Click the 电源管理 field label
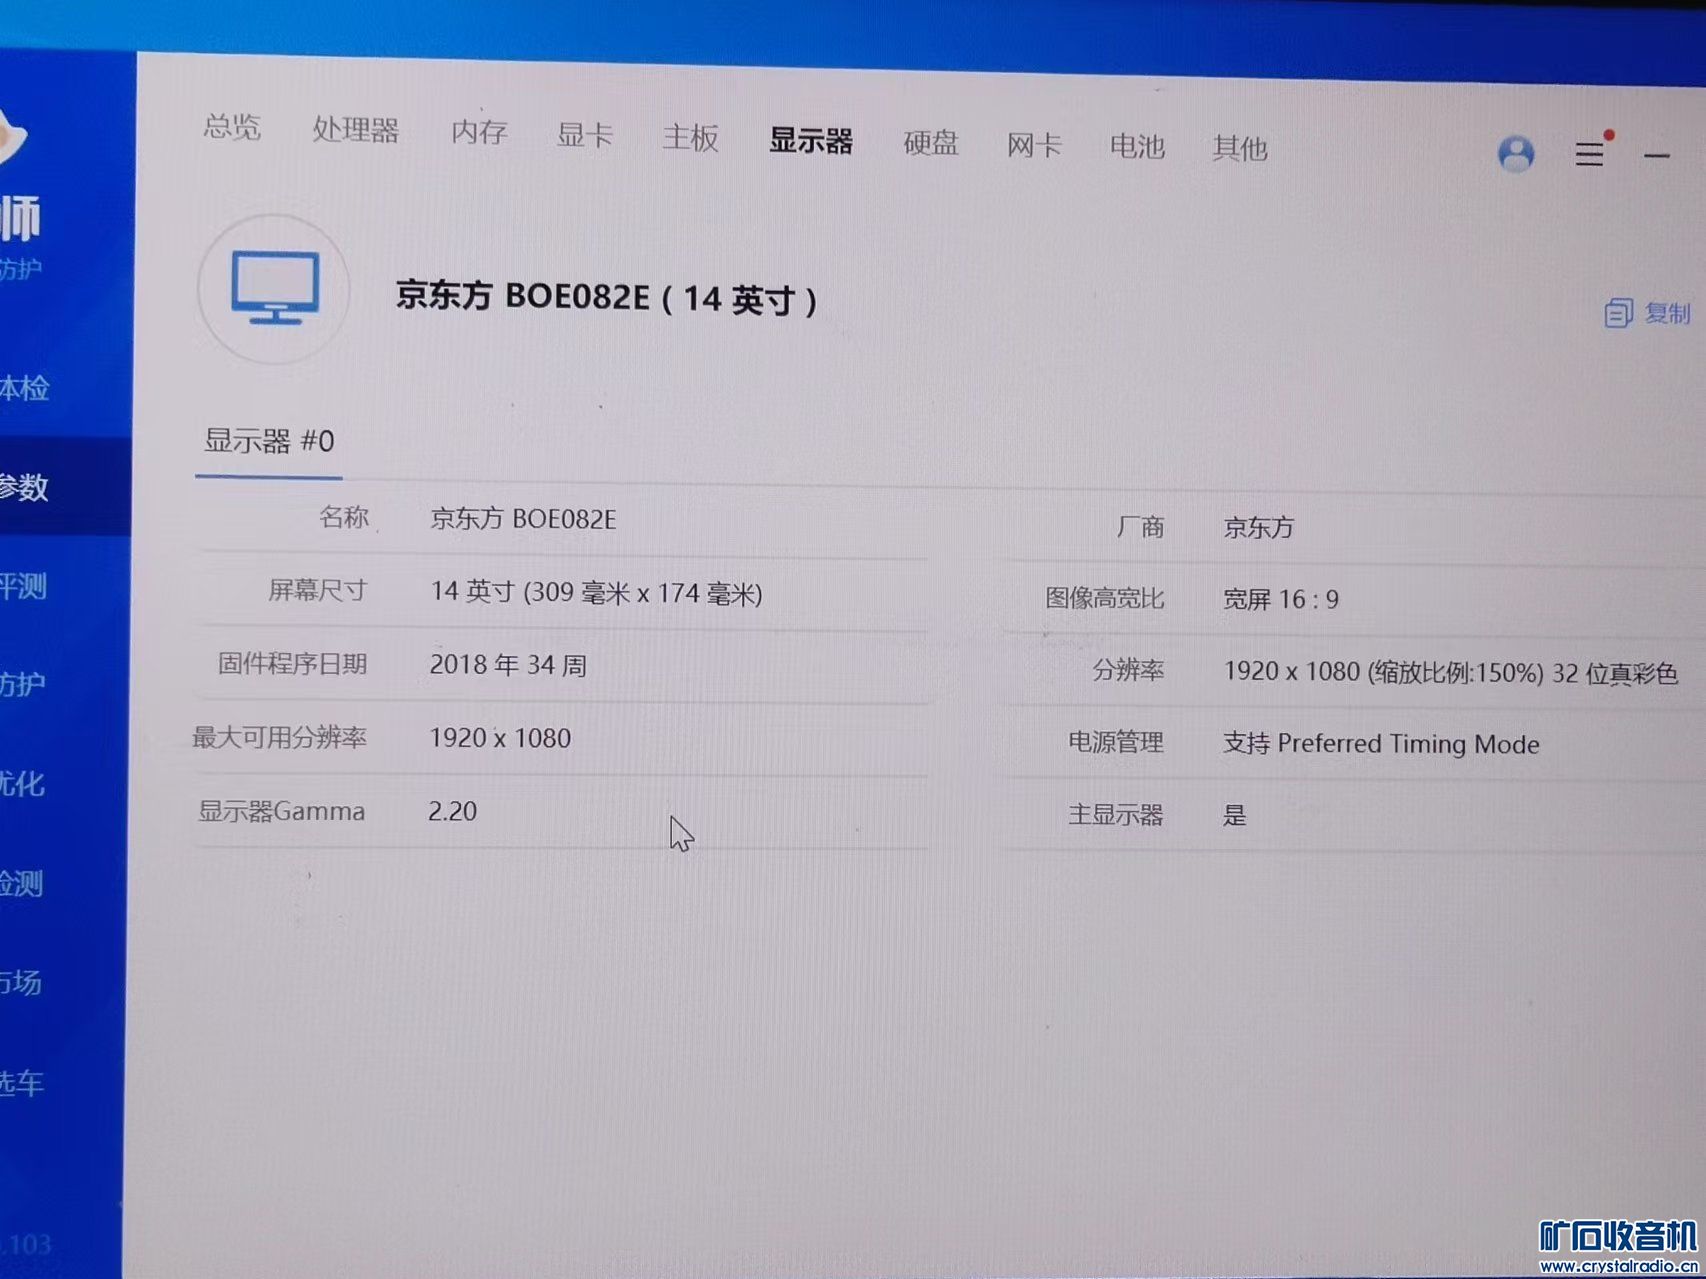The height and width of the screenshot is (1279, 1706). point(1116,742)
